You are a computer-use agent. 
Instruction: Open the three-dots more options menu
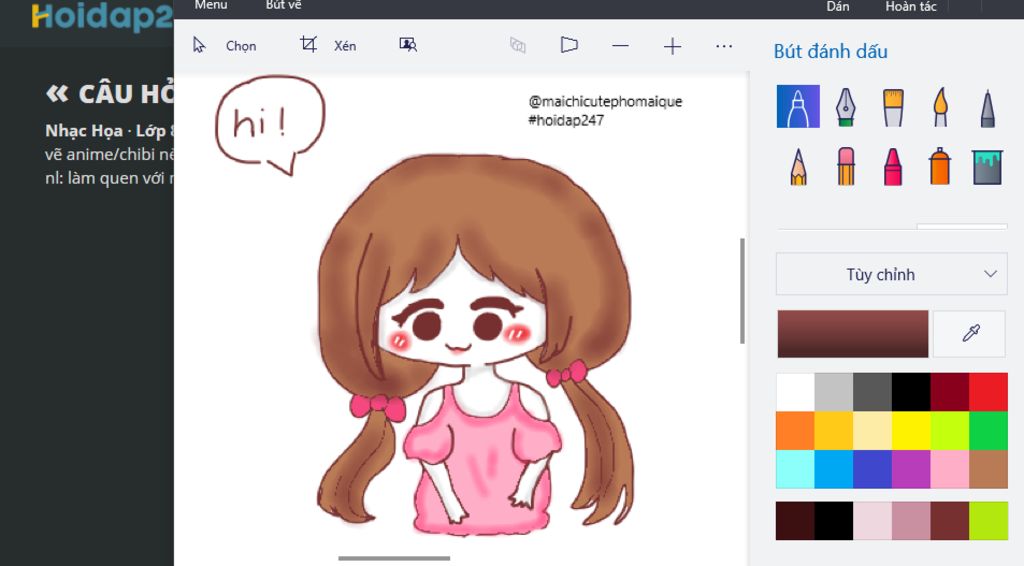[x=724, y=46]
